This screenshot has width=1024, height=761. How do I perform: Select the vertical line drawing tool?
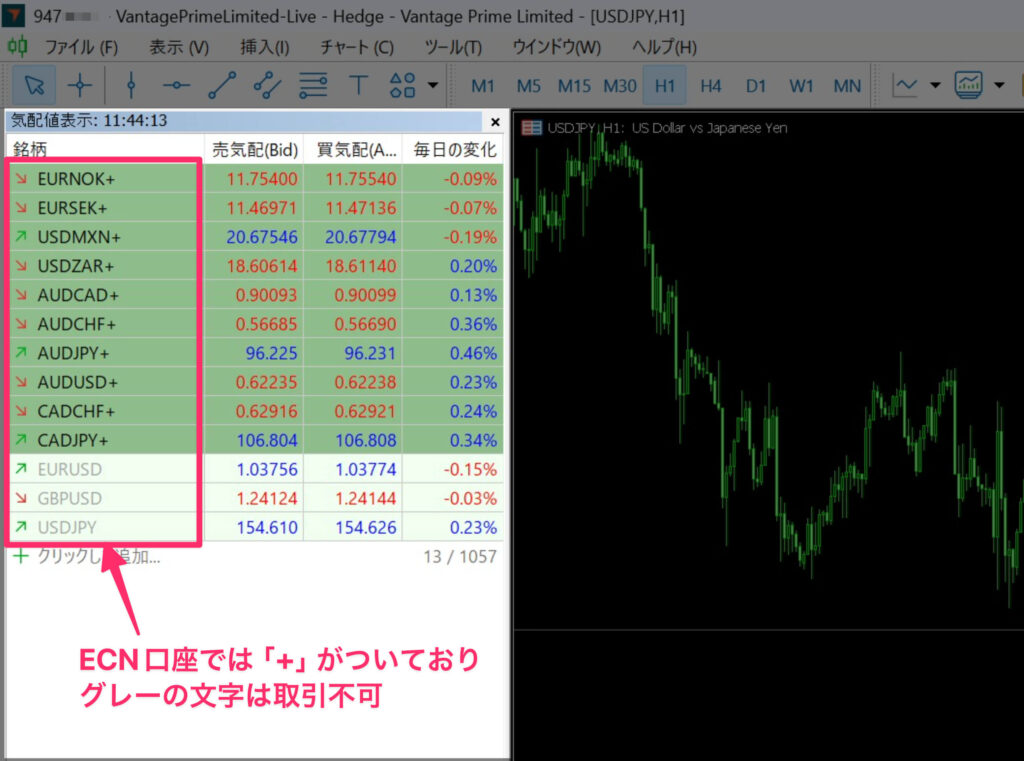coord(131,85)
